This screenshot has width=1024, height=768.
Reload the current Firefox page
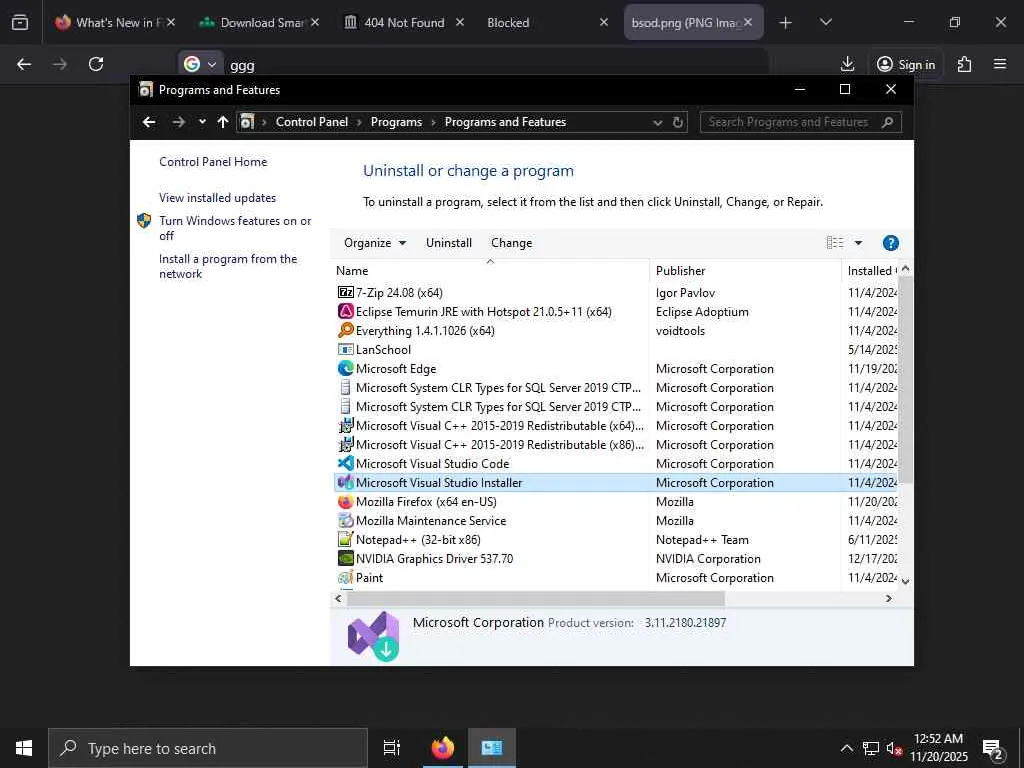click(96, 64)
